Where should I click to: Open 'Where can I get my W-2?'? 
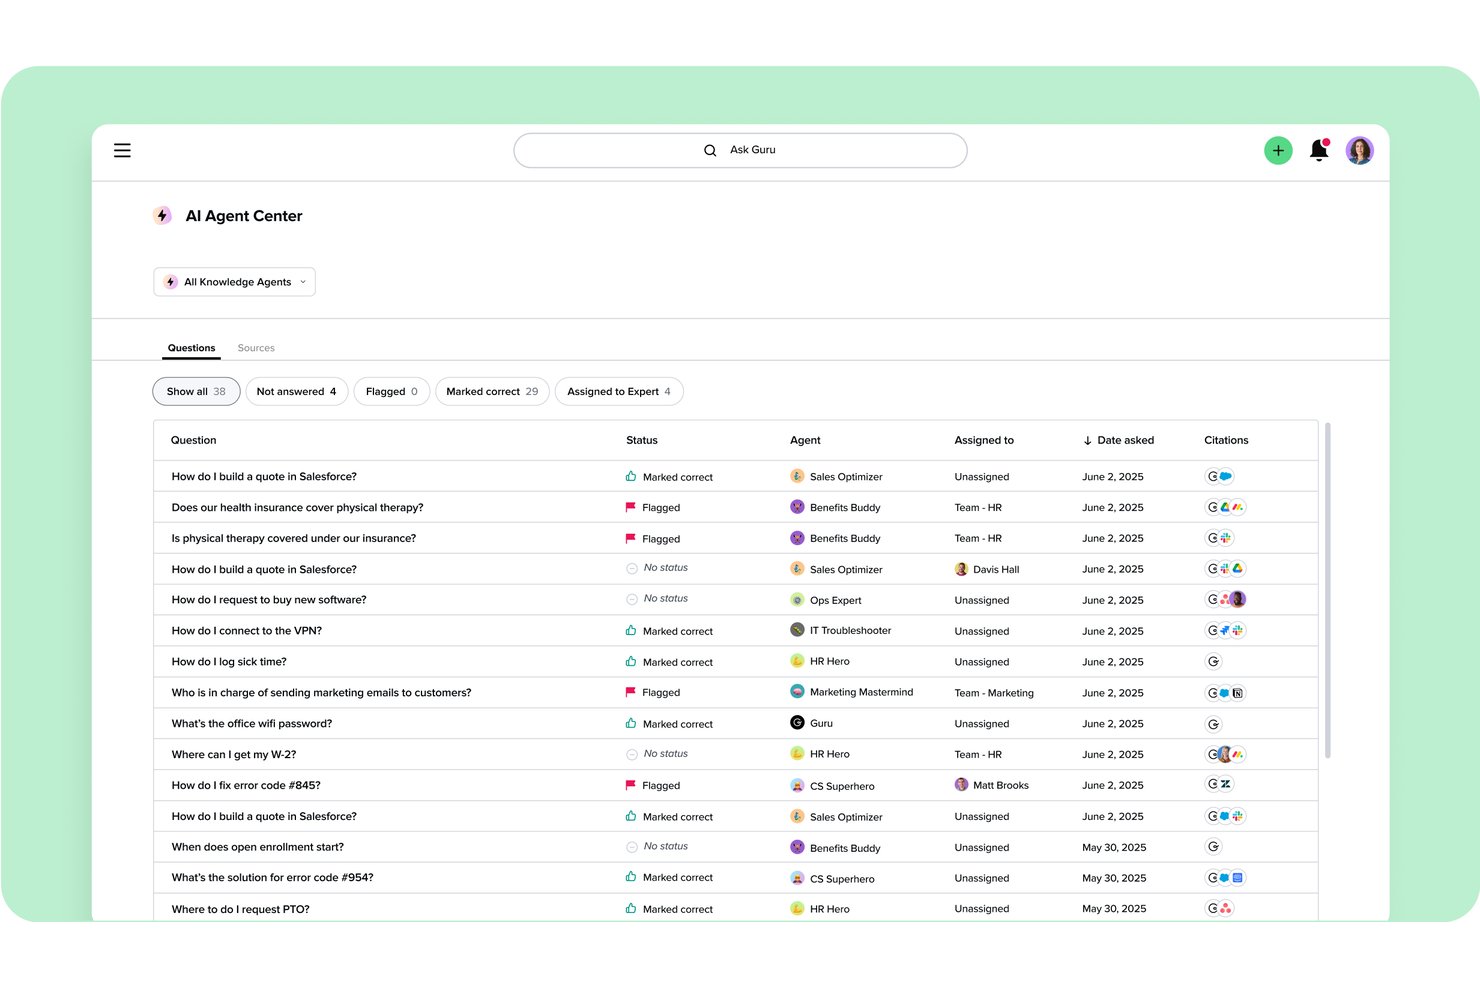(x=234, y=755)
